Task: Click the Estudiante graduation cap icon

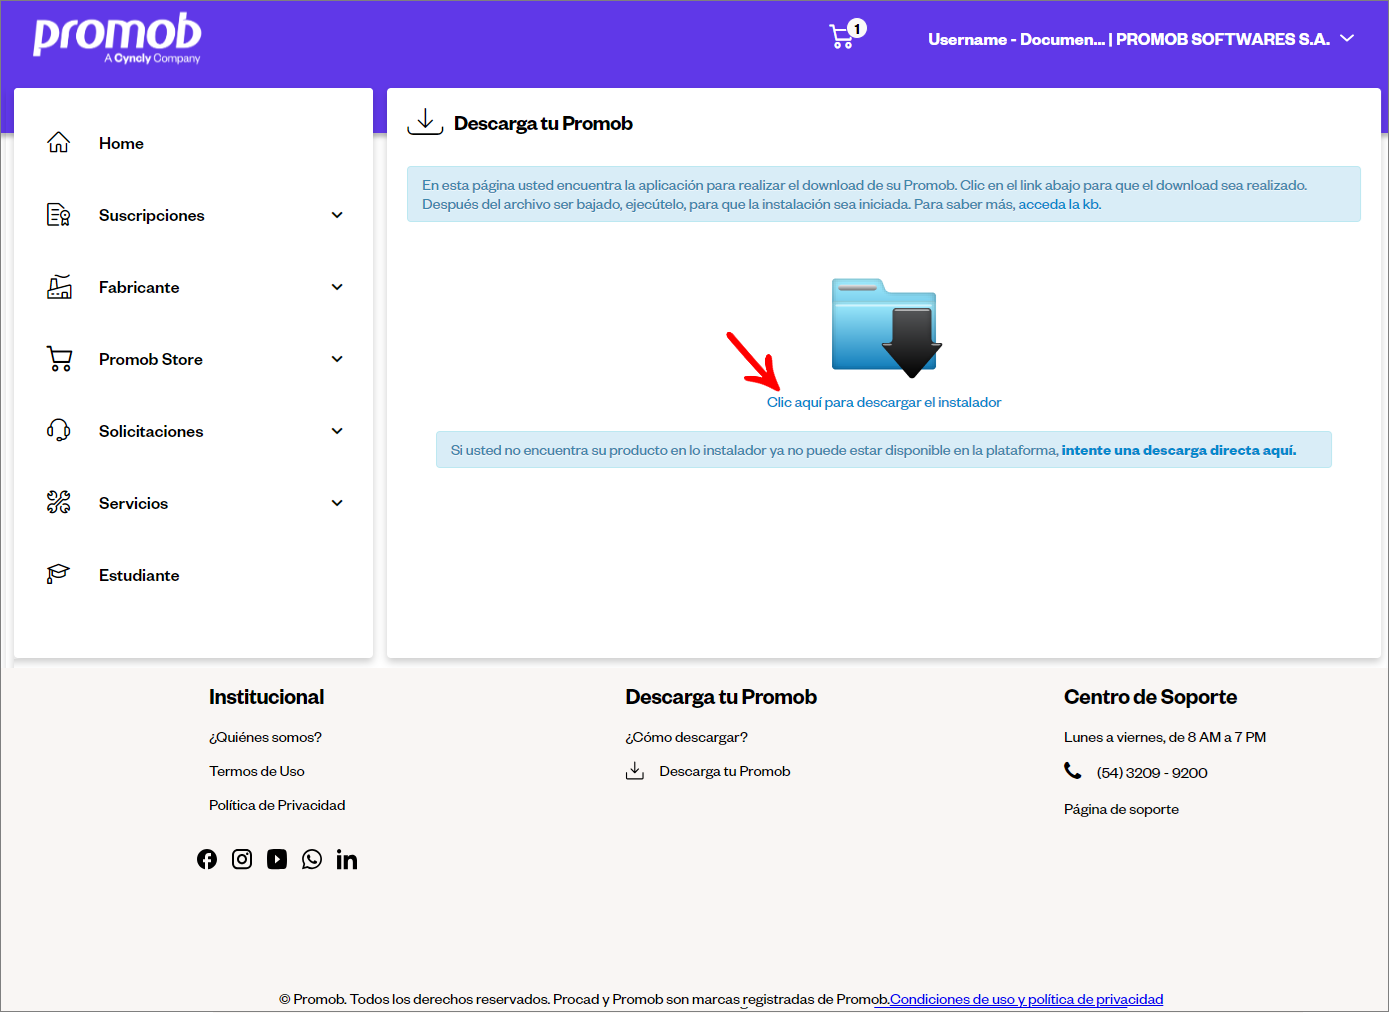Action: (59, 575)
